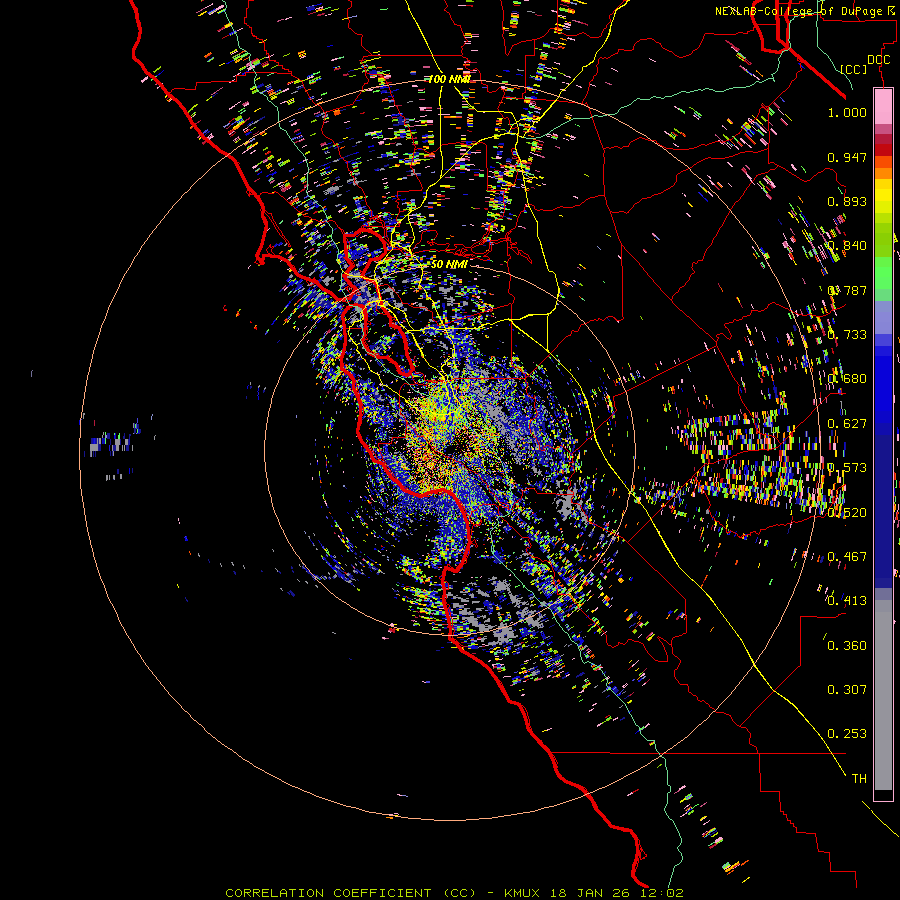This screenshot has height=900, width=900.
Task: Click the 0.733 scale value
Action: tap(847, 335)
